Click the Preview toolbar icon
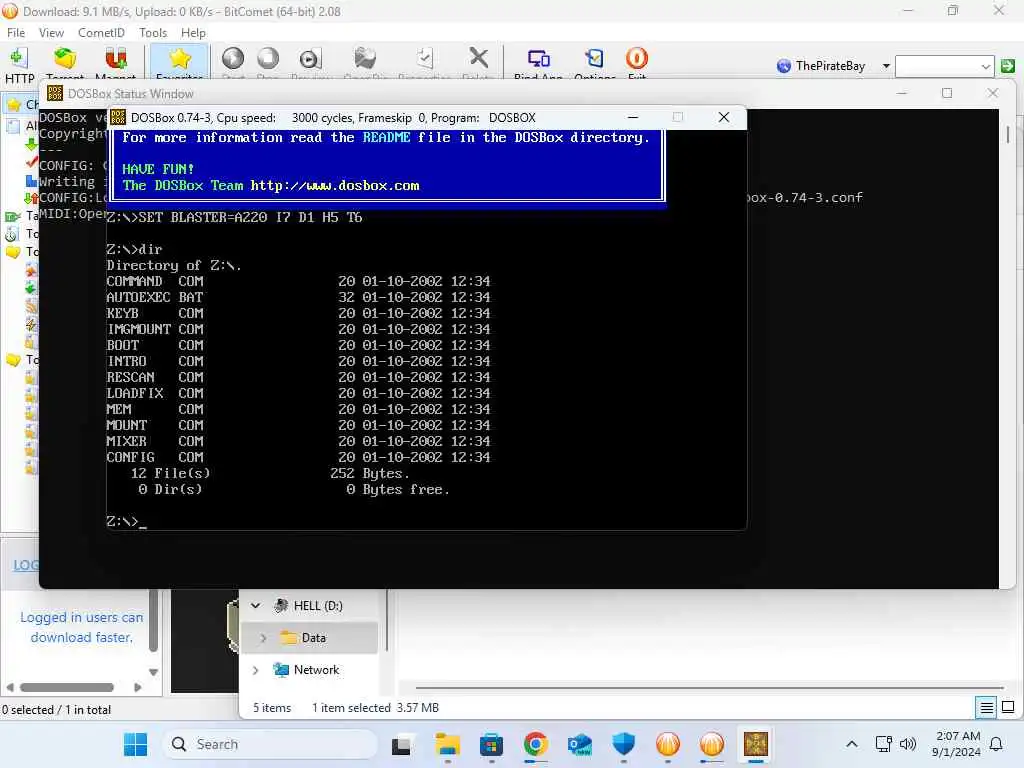The image size is (1024, 768). [x=310, y=59]
